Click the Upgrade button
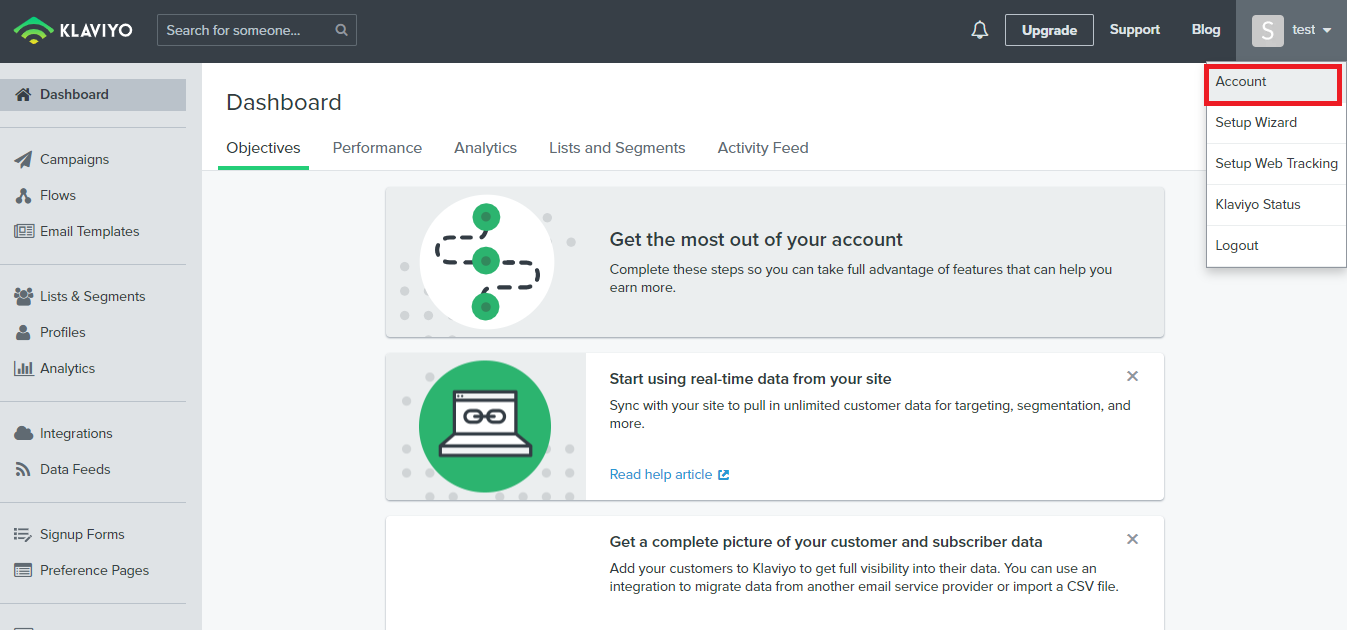The image size is (1347, 630). point(1049,30)
